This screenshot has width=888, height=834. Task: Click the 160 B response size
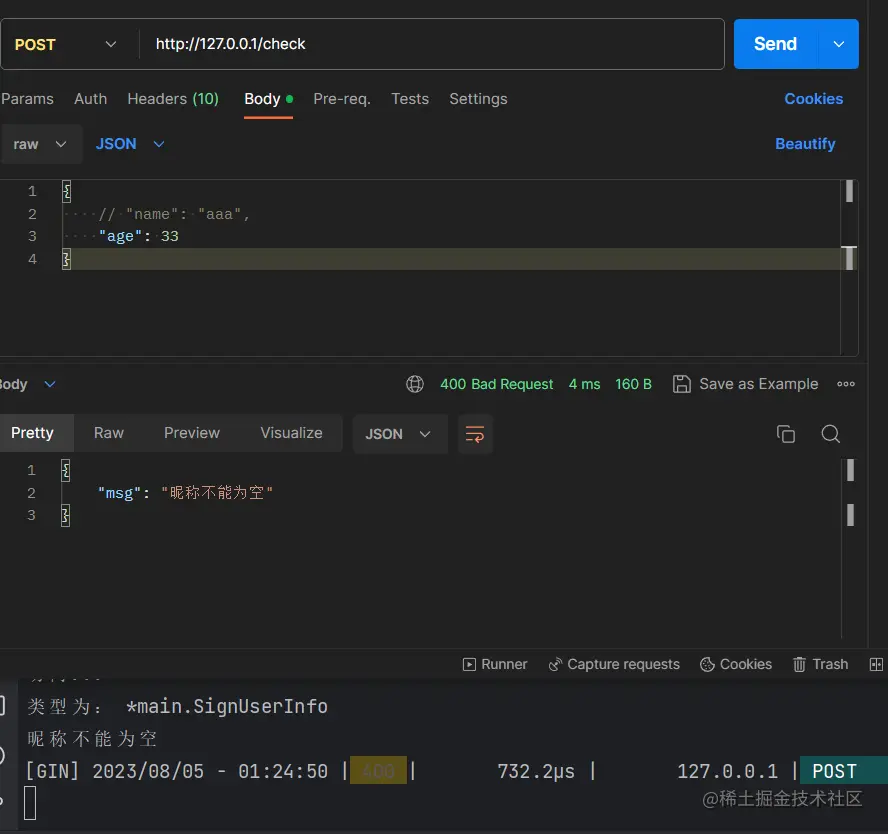coord(633,384)
